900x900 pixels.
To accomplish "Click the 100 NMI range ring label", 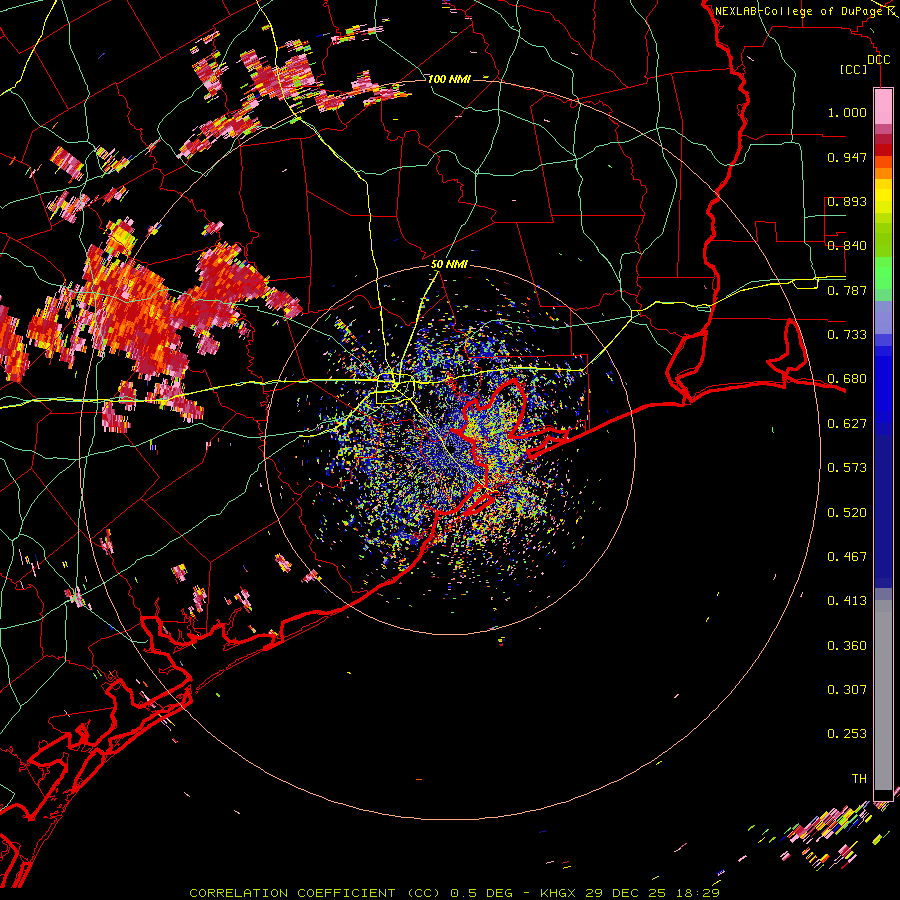I will click(x=449, y=79).
